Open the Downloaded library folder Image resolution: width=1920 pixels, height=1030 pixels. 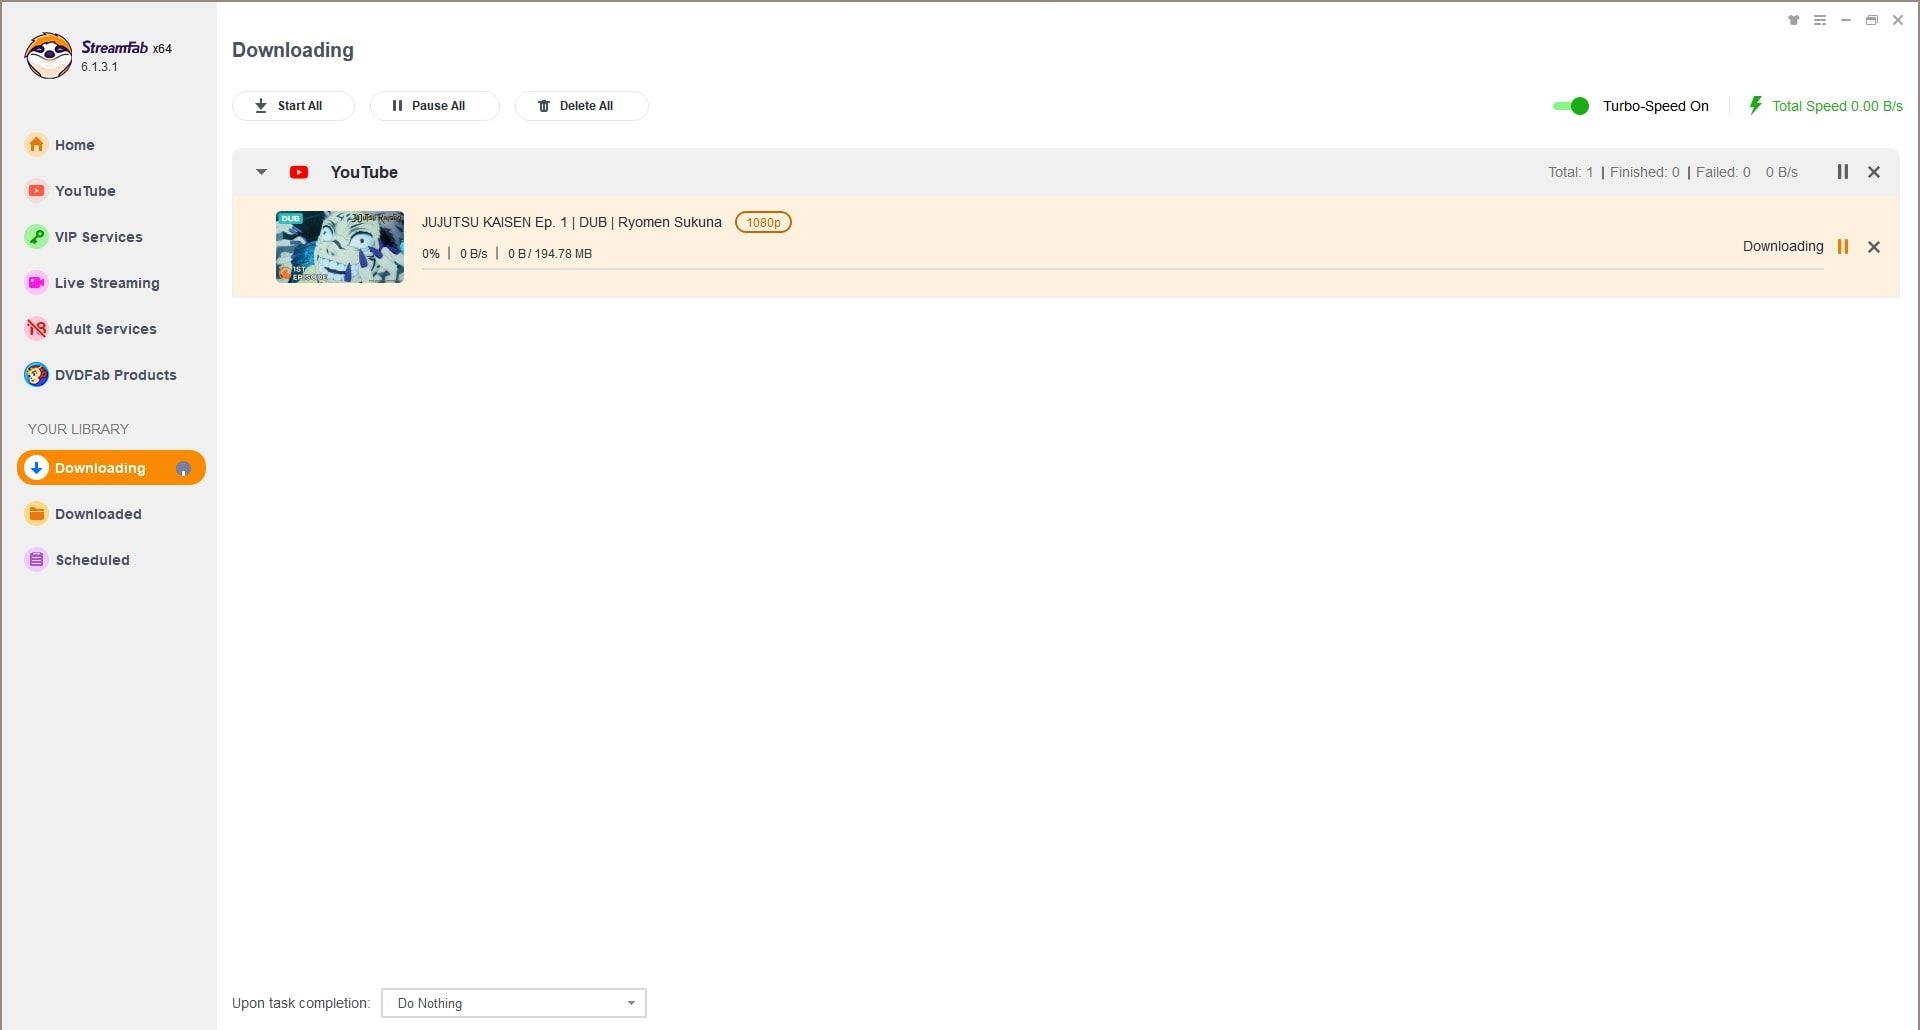click(84, 514)
